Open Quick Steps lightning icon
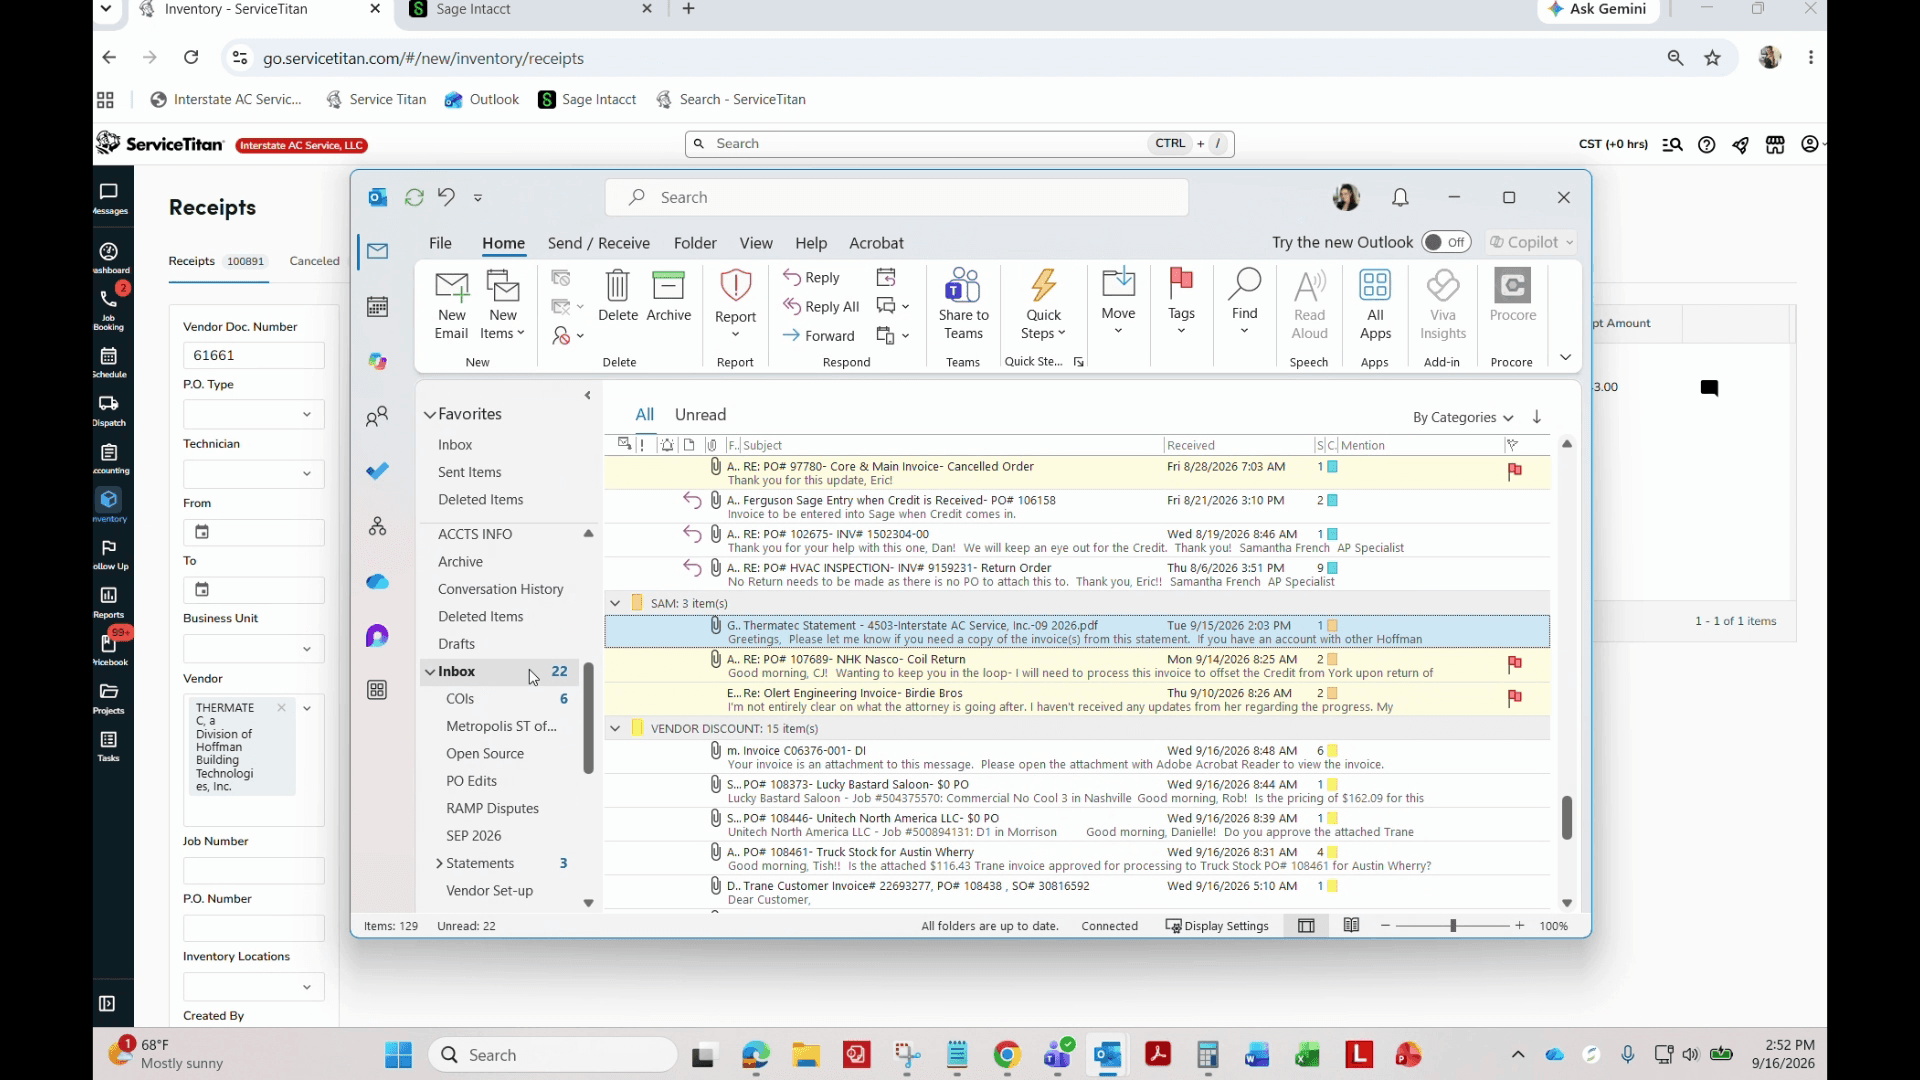Image resolution: width=1920 pixels, height=1080 pixels. [x=1043, y=305]
